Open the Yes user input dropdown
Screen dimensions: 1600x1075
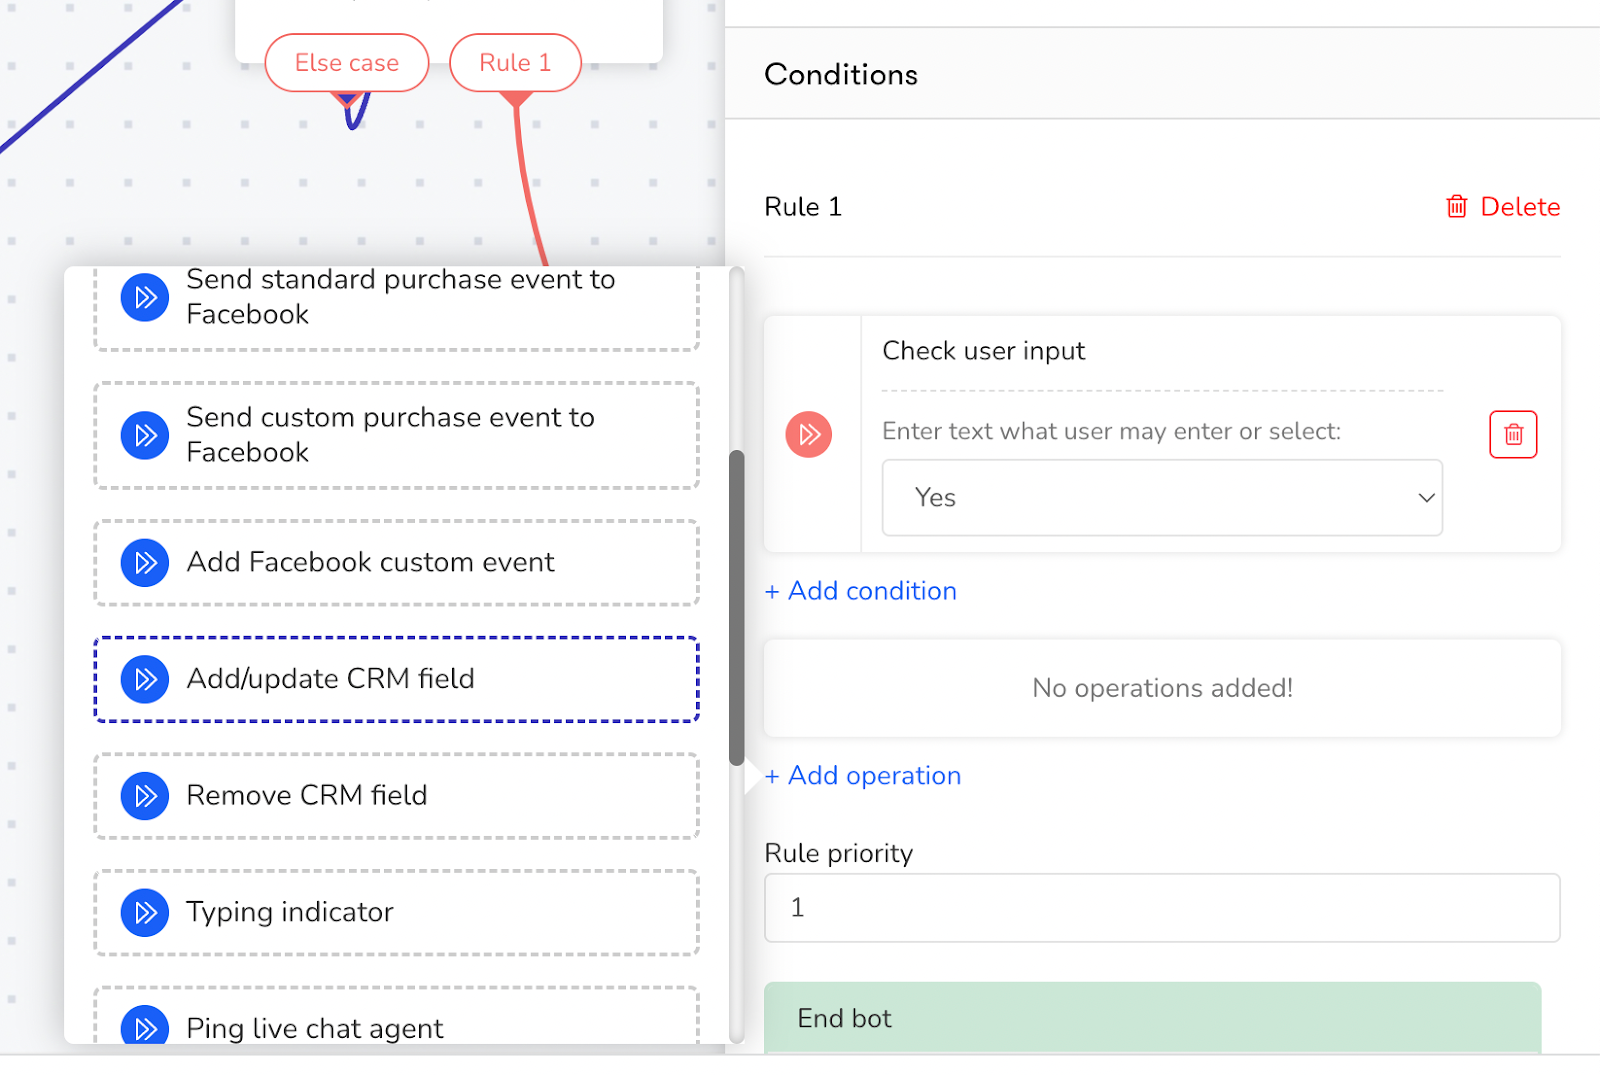tap(1162, 498)
